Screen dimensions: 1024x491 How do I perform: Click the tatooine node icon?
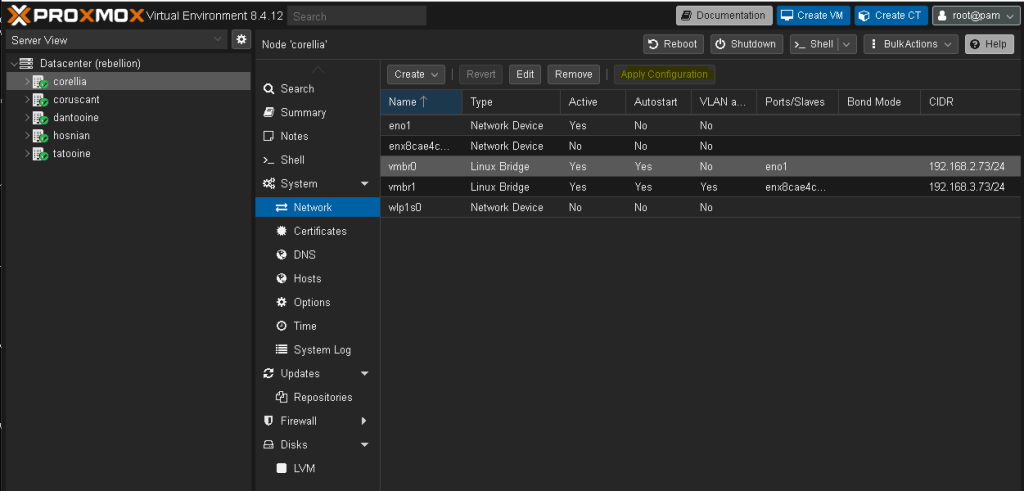pyautogui.click(x=41, y=153)
